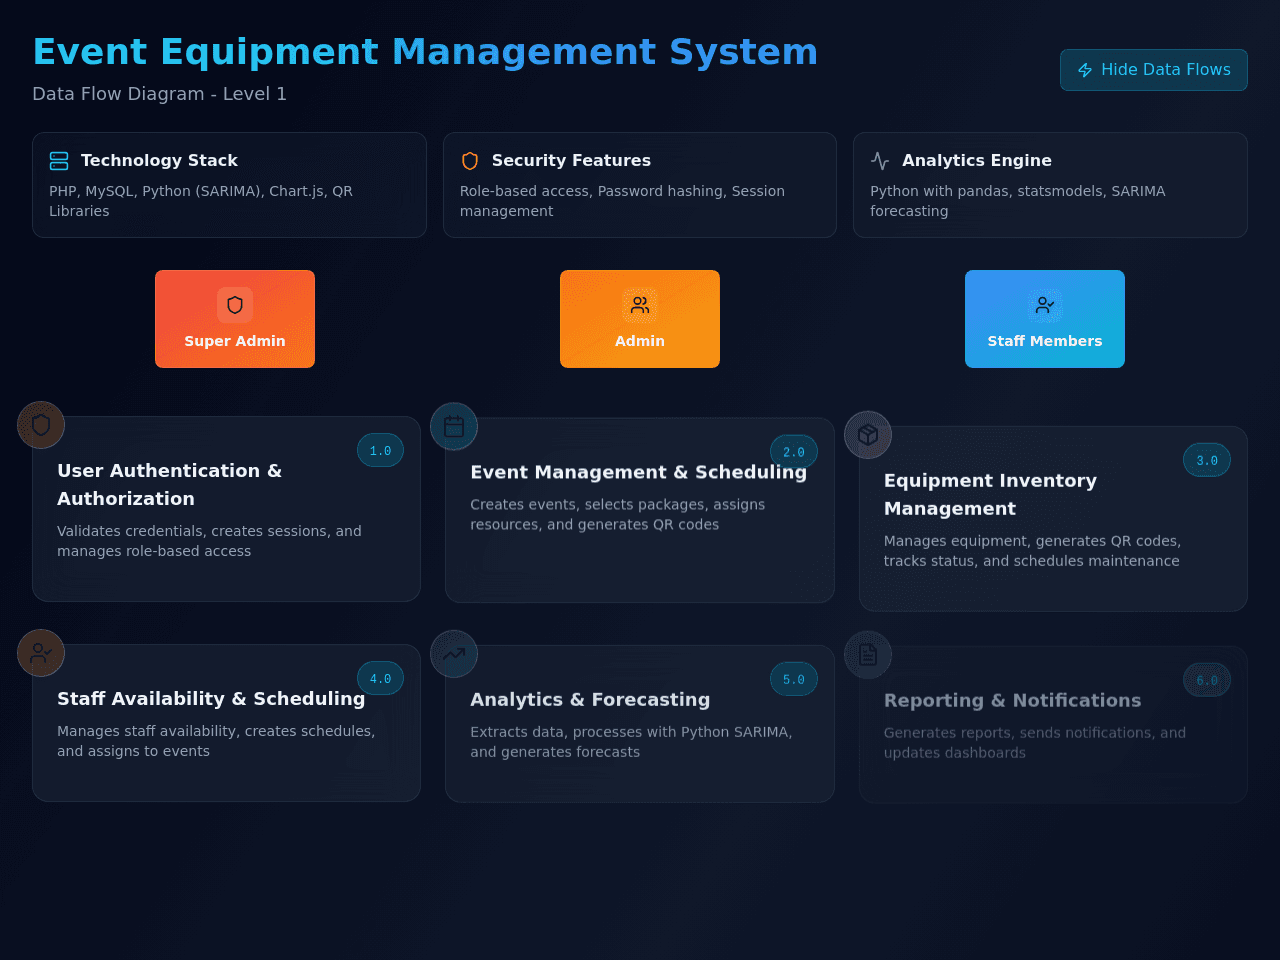This screenshot has width=1280, height=960.
Task: Click the Reporting & Notifications title
Action: (1012, 701)
